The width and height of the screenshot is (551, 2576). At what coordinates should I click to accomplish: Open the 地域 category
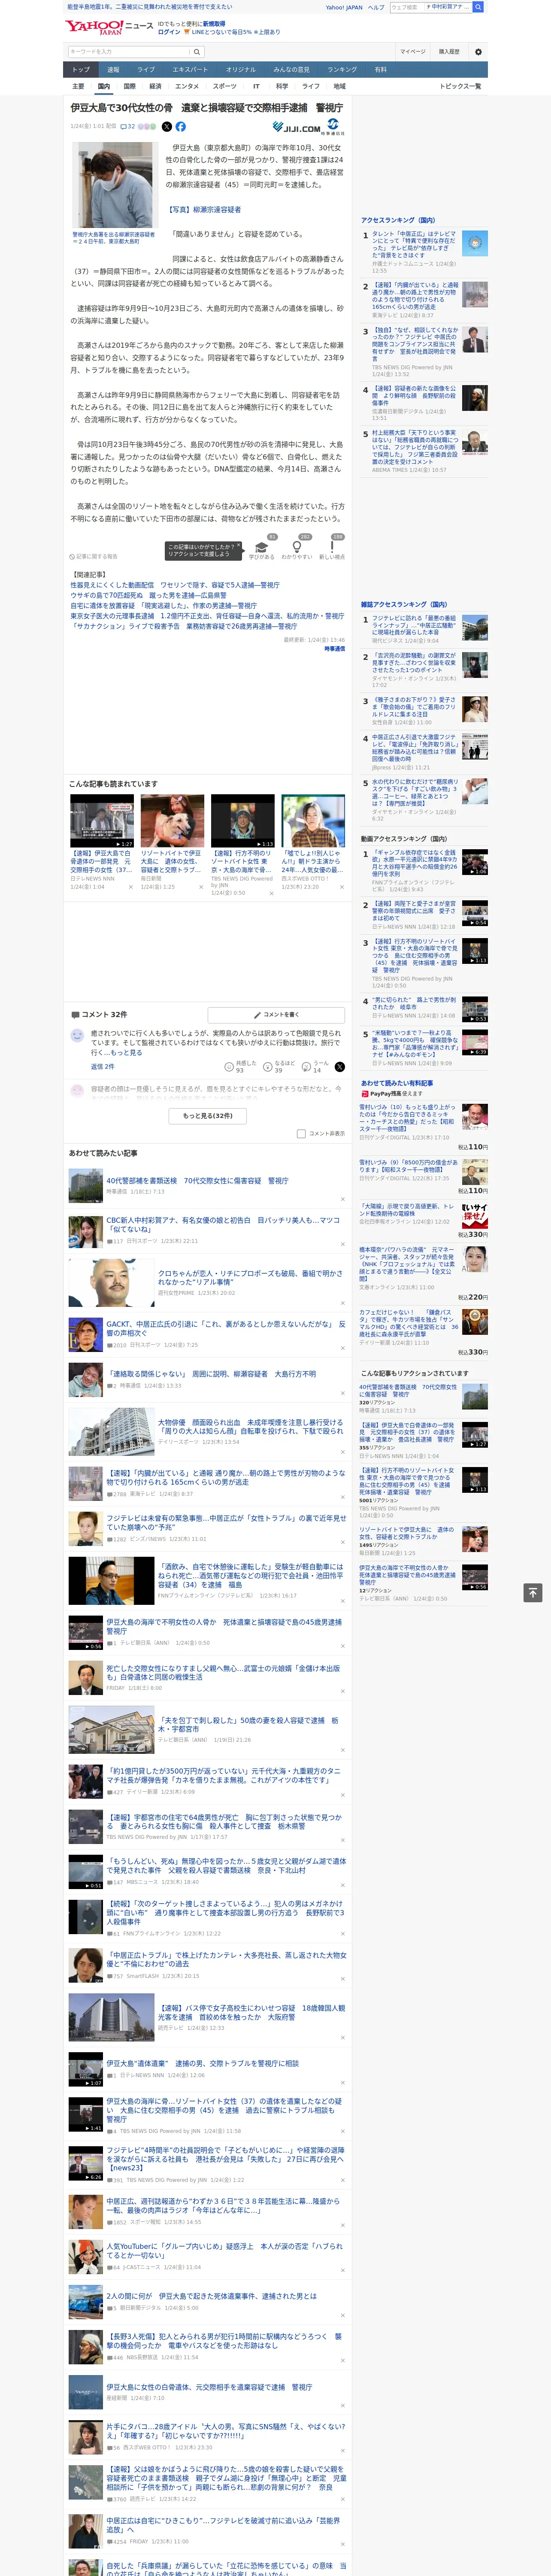coord(340,86)
